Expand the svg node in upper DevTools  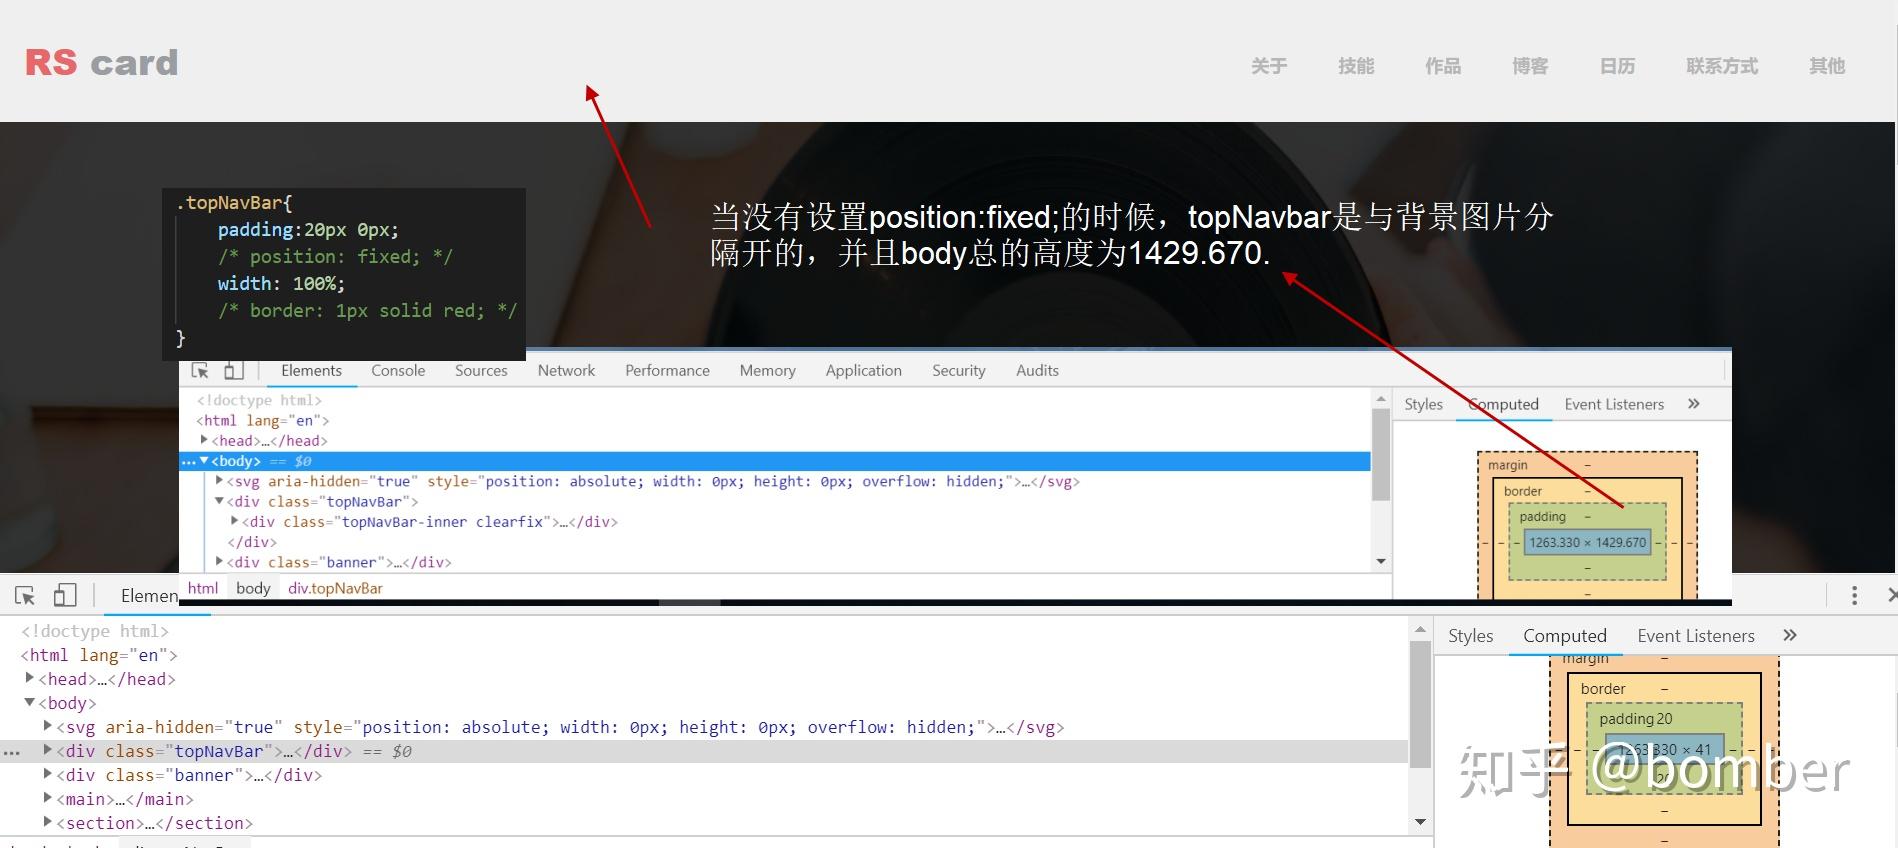pyautogui.click(x=219, y=481)
